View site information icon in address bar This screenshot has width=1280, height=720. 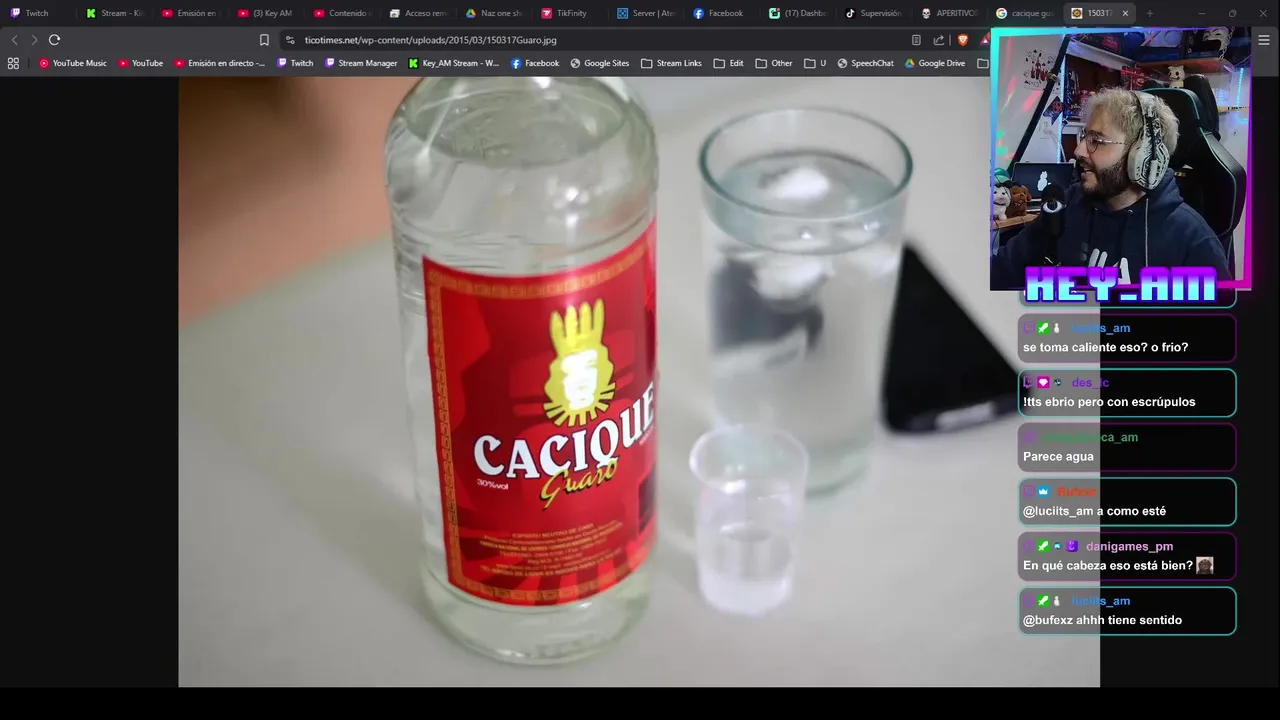(290, 40)
